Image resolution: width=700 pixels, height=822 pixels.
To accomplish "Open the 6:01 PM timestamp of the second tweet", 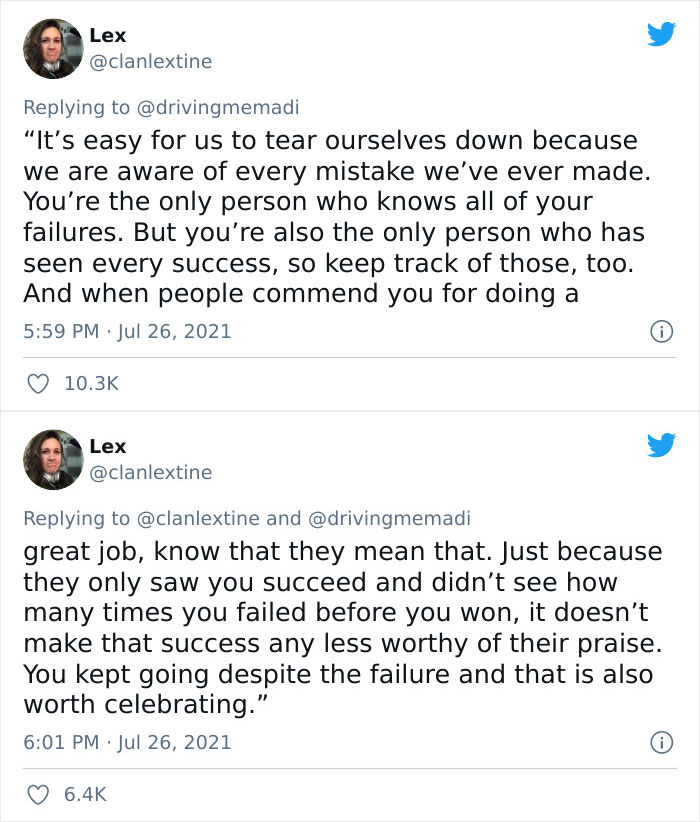I will [60, 742].
